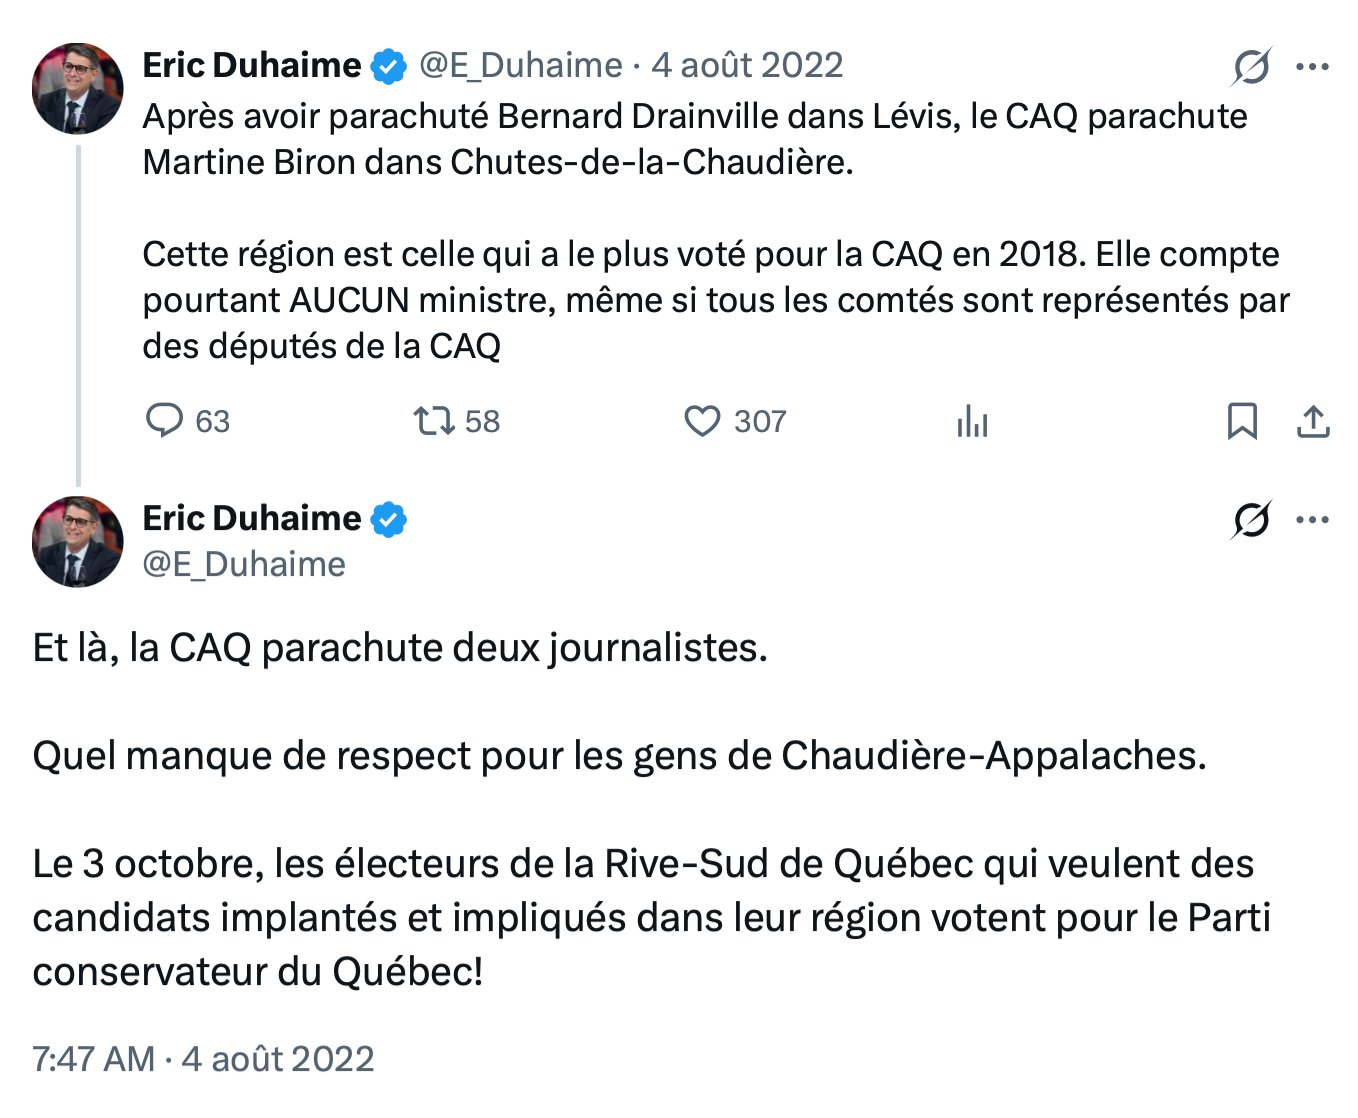
Task: Click the verified badge on the second tweet
Action: pyautogui.click(x=389, y=520)
